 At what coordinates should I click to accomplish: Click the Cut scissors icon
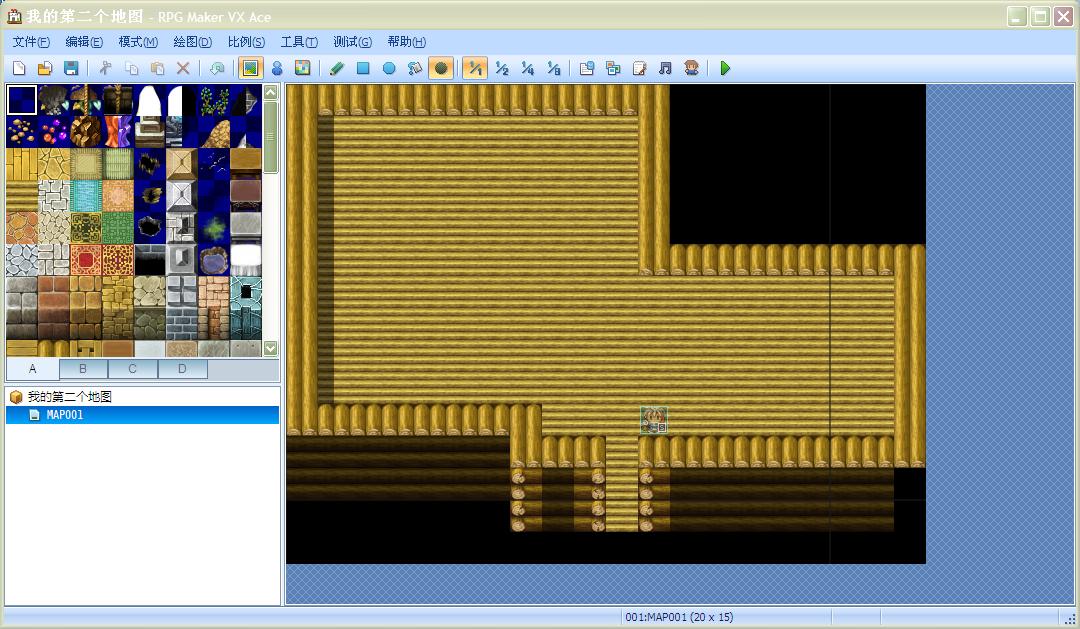[105, 68]
